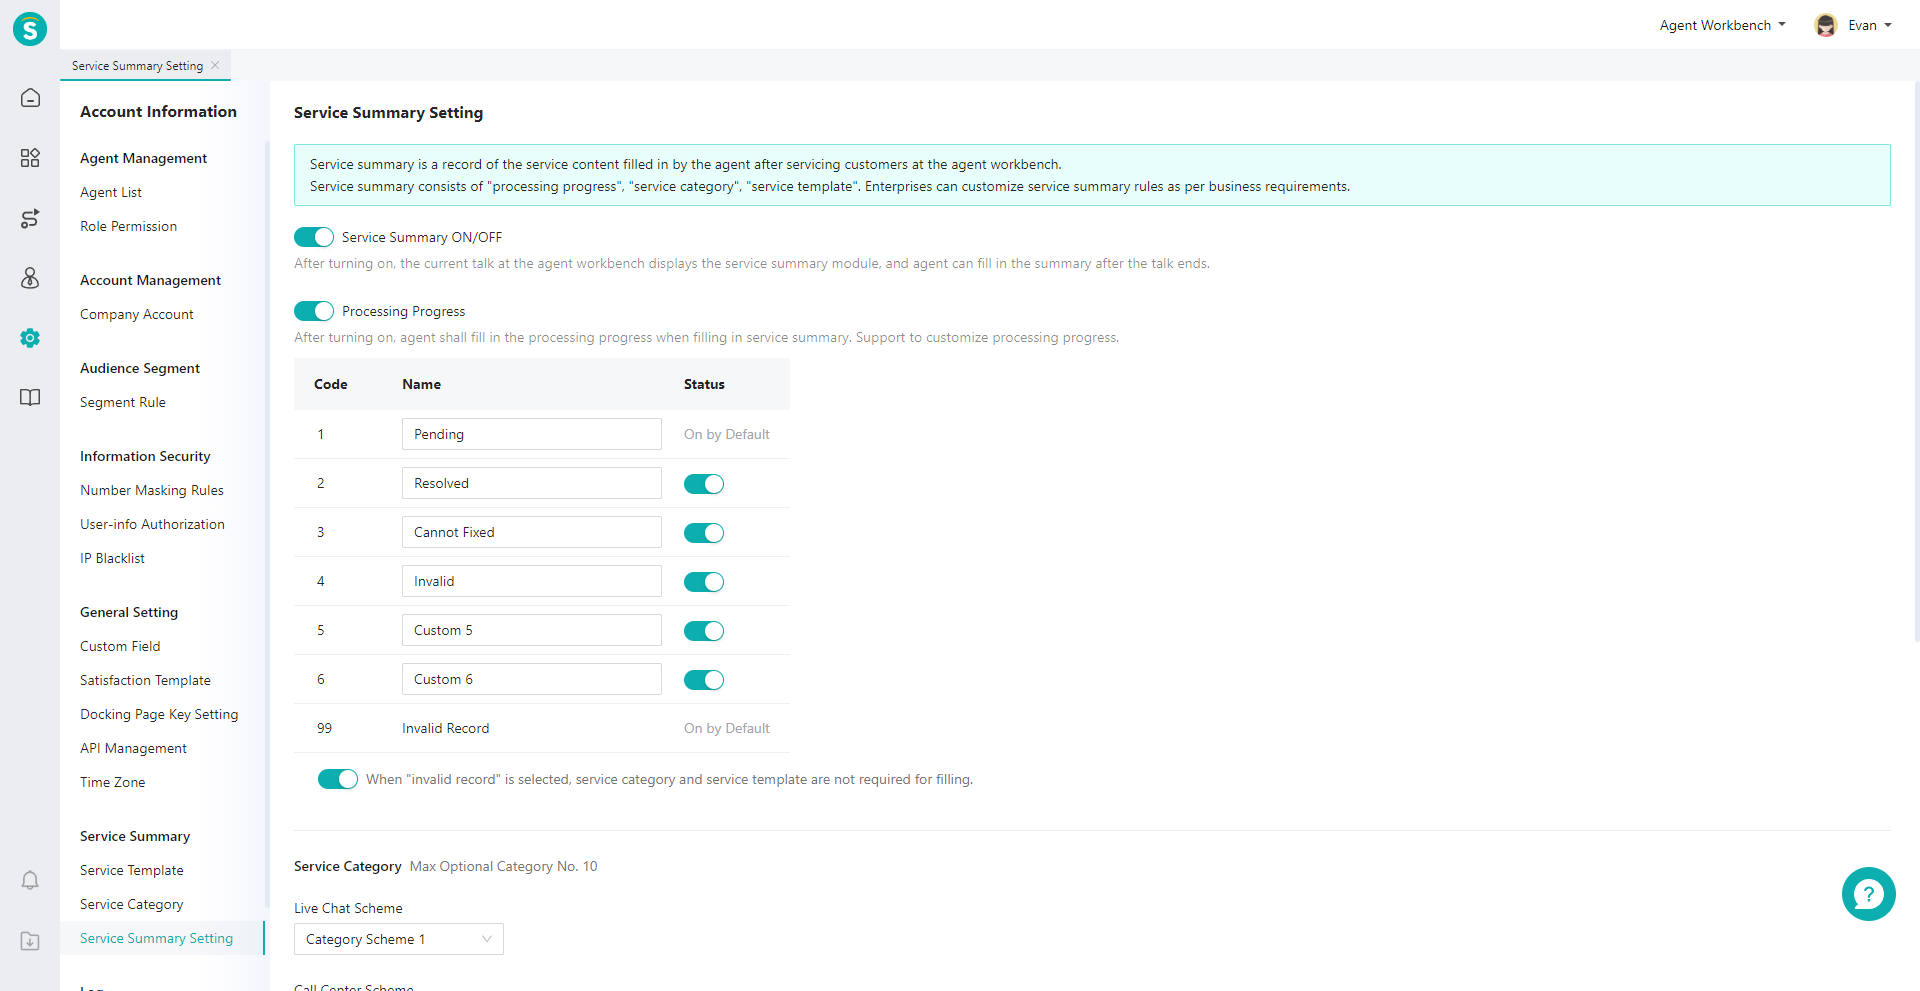This screenshot has width=1920, height=991.
Task: Edit the Resolved name field
Action: pos(532,483)
